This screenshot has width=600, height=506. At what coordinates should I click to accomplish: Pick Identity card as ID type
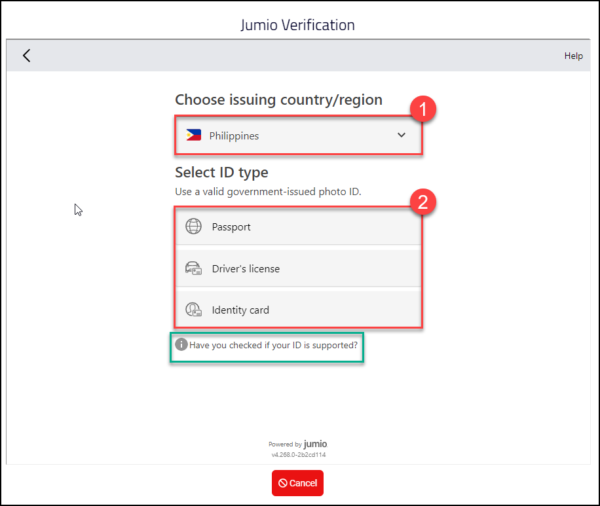[x=298, y=309]
